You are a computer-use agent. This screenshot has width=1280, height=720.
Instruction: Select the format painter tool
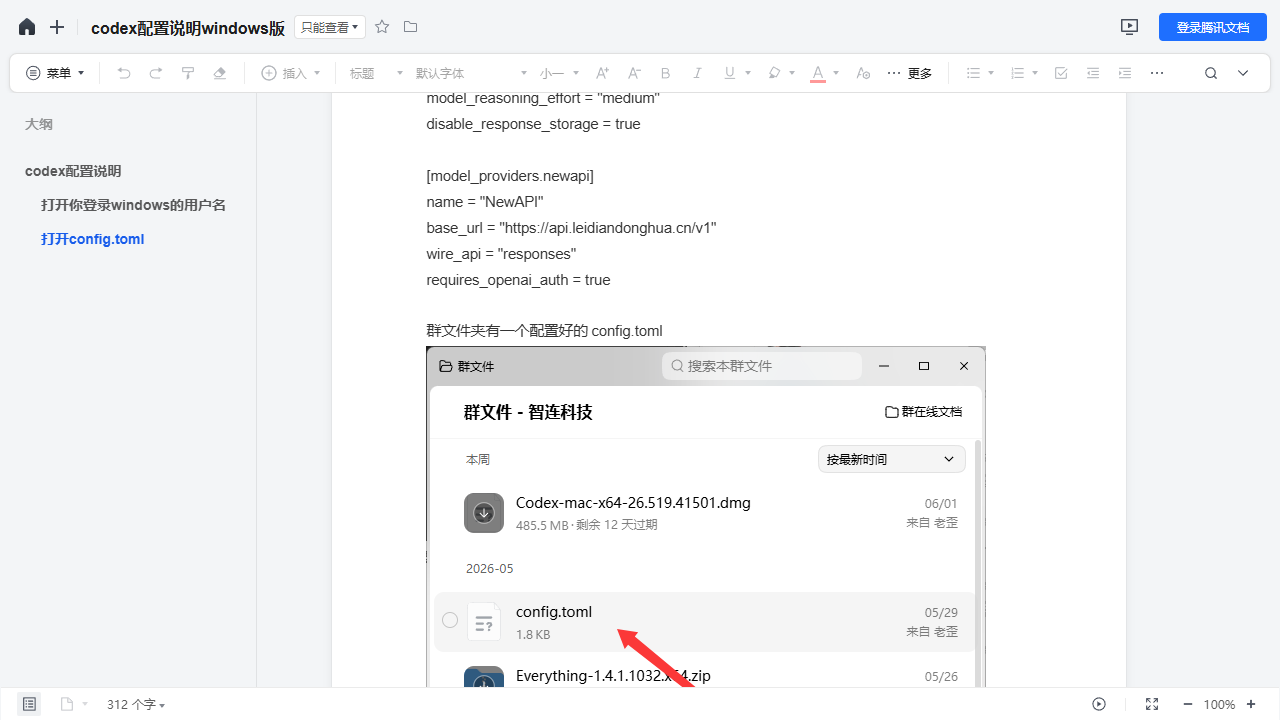[x=188, y=73]
